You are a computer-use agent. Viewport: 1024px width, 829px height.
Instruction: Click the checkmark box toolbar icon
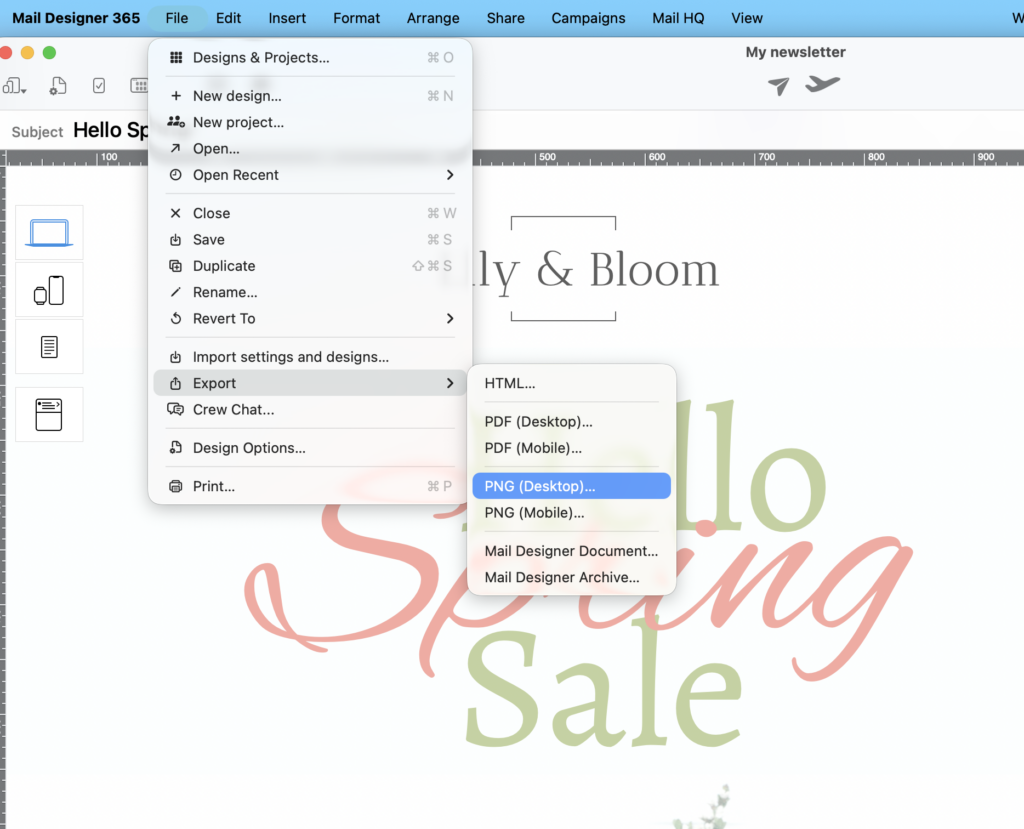click(x=99, y=86)
